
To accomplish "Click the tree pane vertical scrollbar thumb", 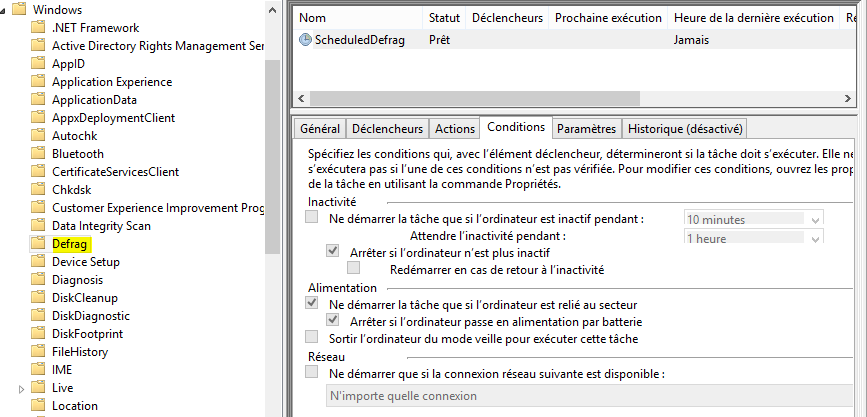I will [272, 156].
